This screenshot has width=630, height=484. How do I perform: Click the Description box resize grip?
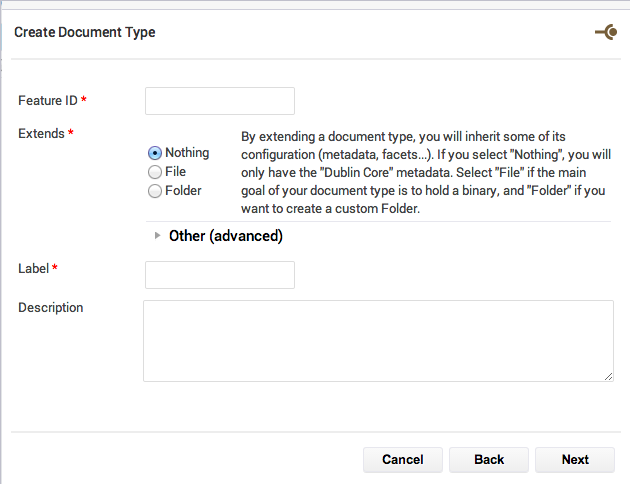(608, 376)
